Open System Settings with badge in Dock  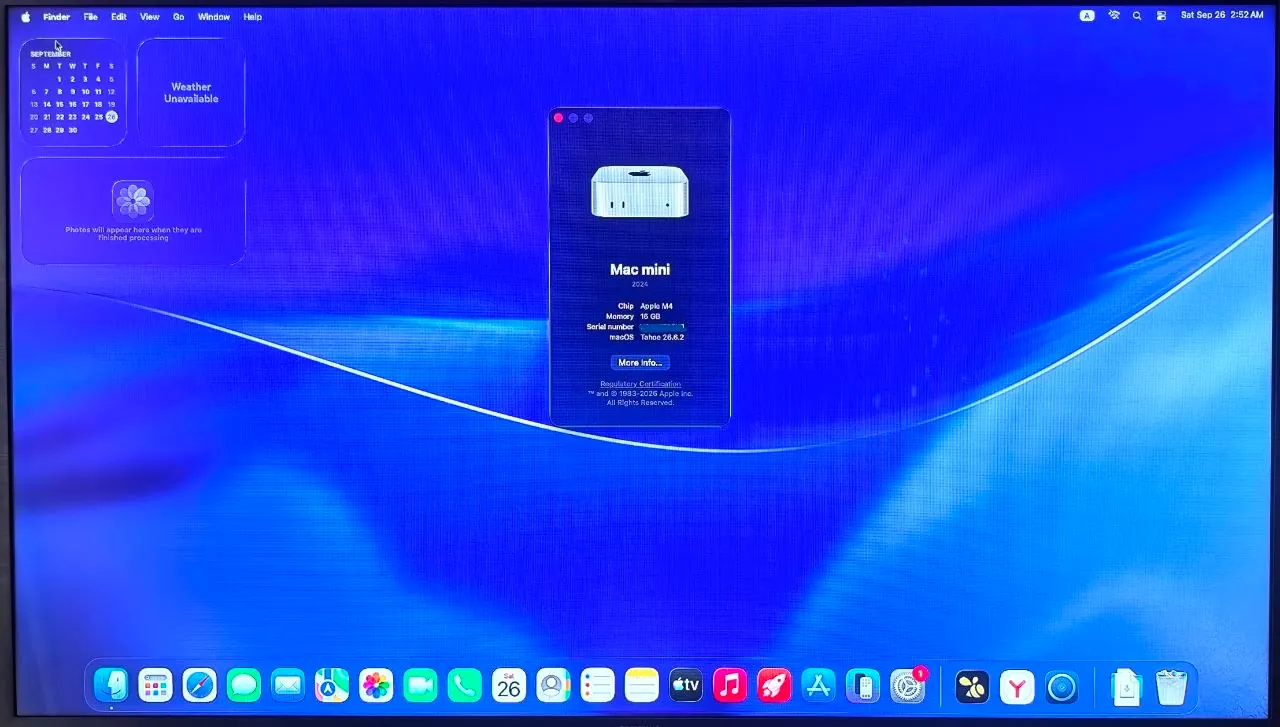click(x=908, y=685)
